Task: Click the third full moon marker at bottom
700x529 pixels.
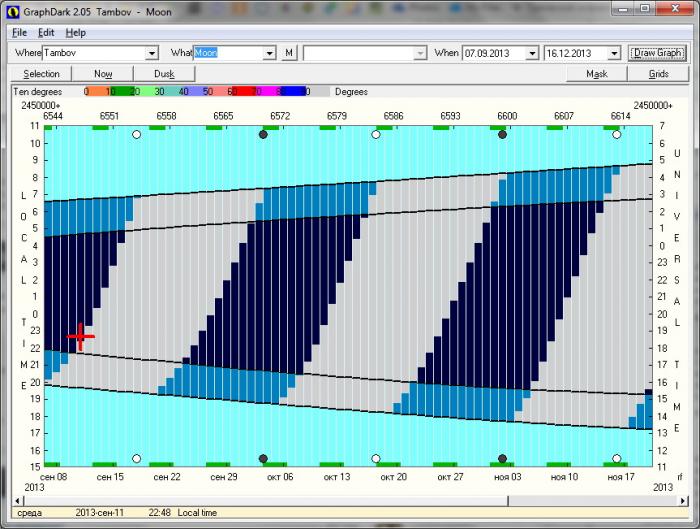Action: [617, 458]
